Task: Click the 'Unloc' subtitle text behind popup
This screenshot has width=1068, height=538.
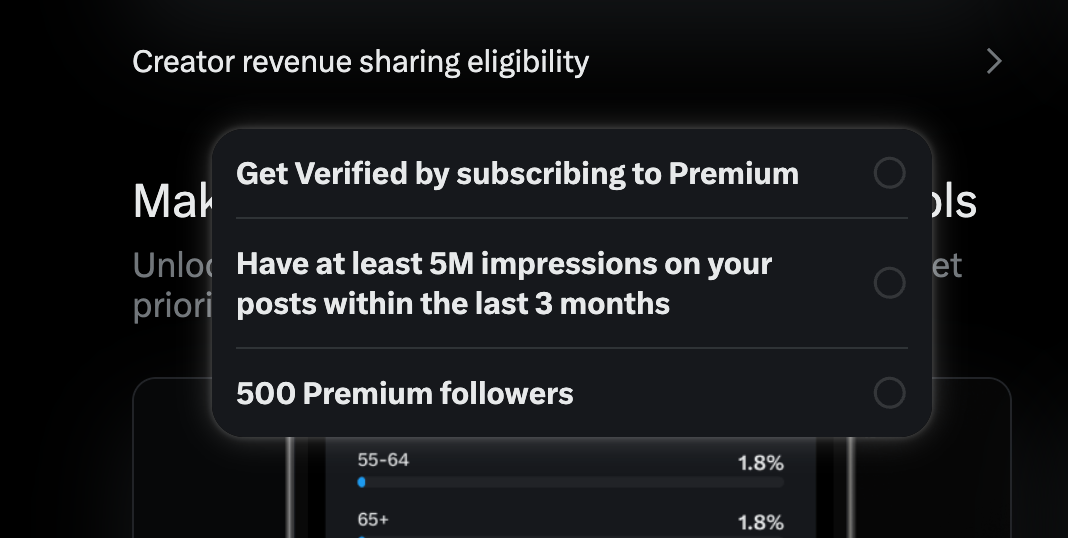Action: [x=172, y=266]
